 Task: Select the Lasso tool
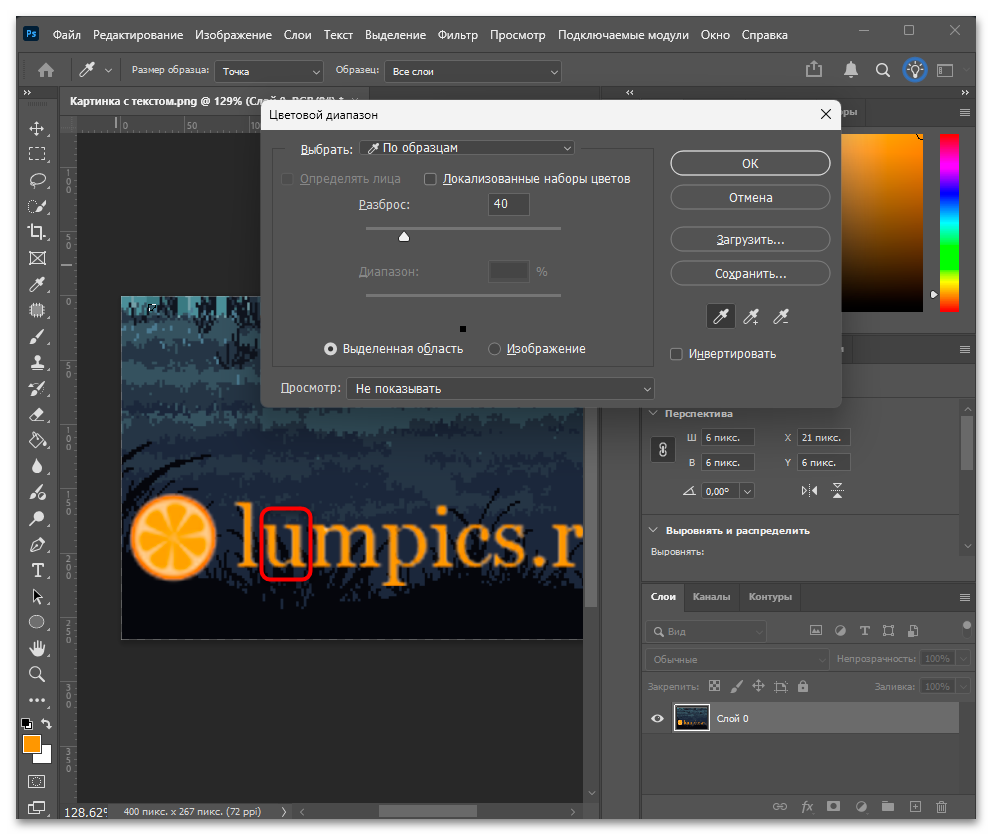pyautogui.click(x=37, y=180)
